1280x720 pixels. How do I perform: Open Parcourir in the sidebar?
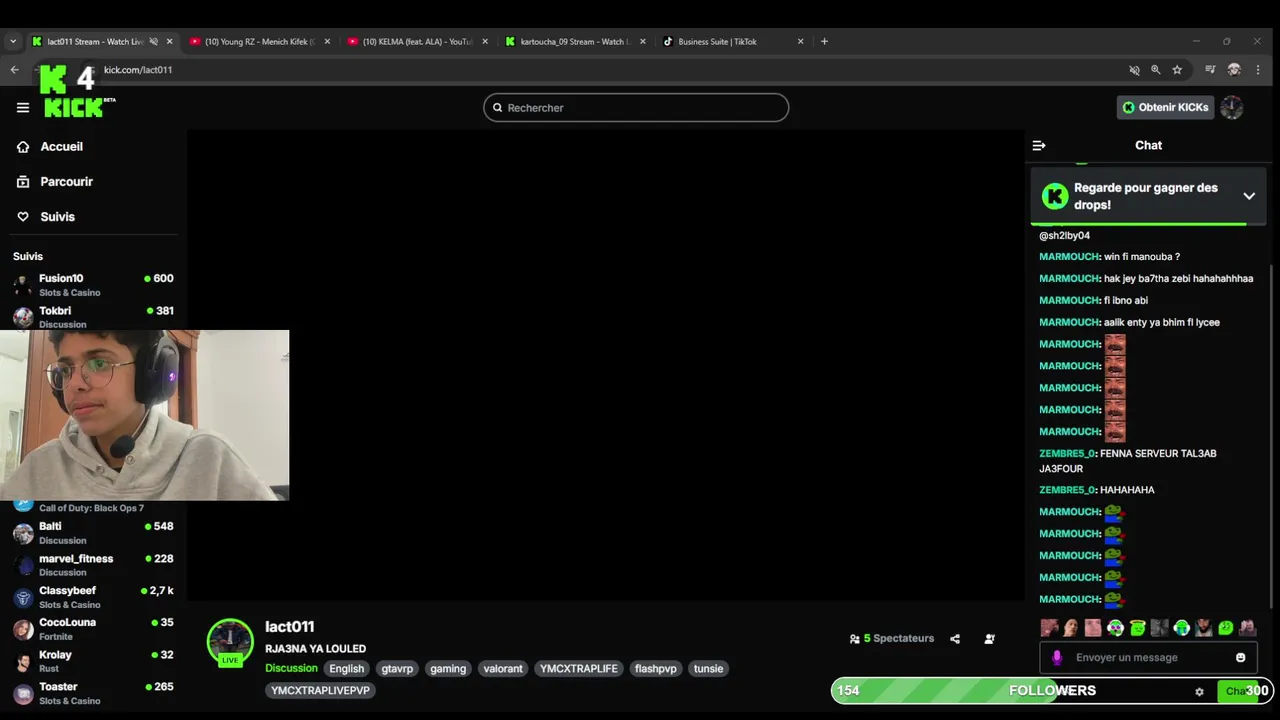click(x=55, y=181)
